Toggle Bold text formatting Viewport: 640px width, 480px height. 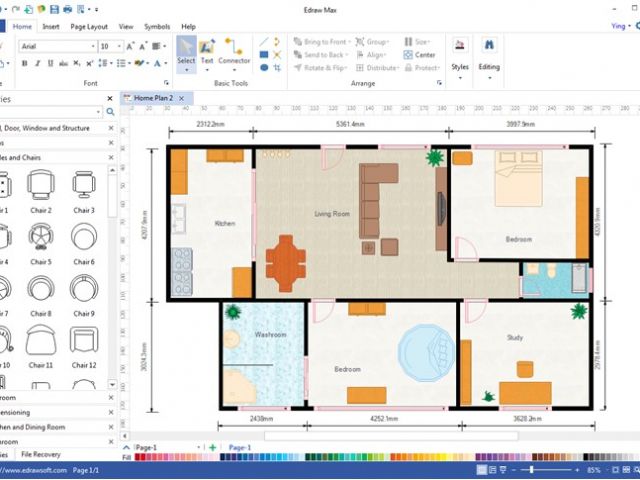[x=23, y=63]
